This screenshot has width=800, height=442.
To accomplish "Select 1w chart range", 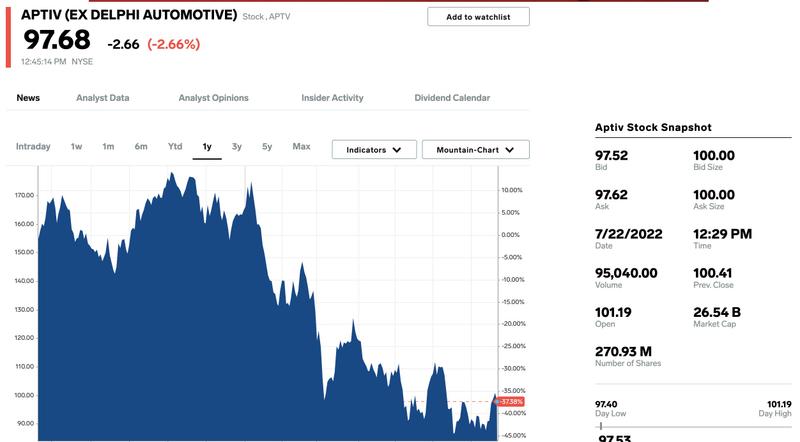I will [77, 146].
